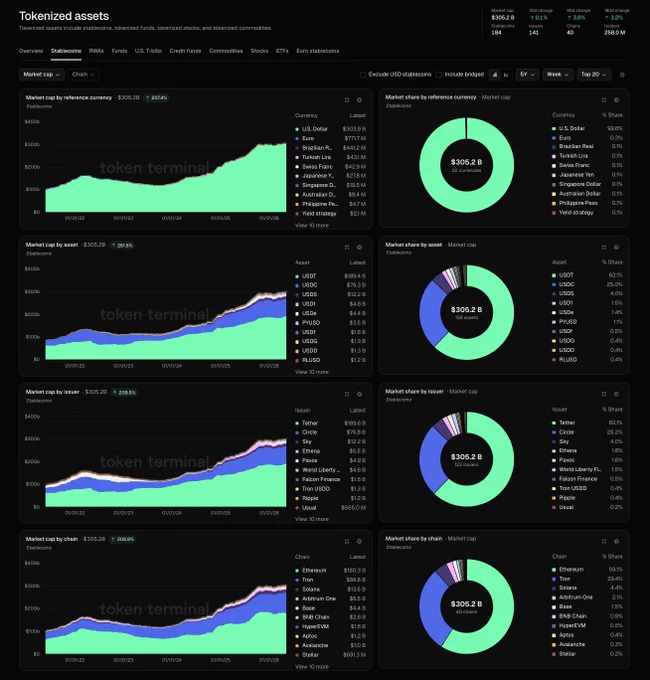Open the ETFs tab
Viewport: 650px width, 680px height.
pyautogui.click(x=282, y=51)
